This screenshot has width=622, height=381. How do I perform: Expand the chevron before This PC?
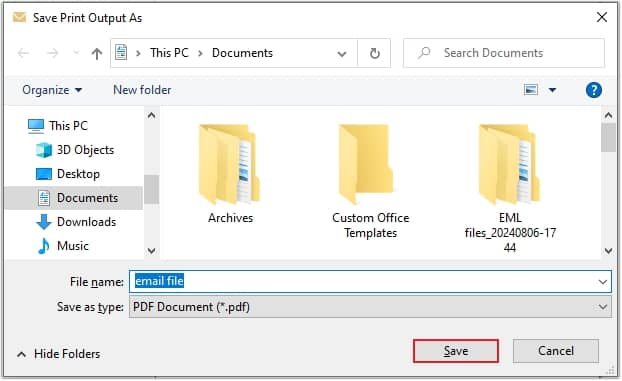tap(138, 53)
